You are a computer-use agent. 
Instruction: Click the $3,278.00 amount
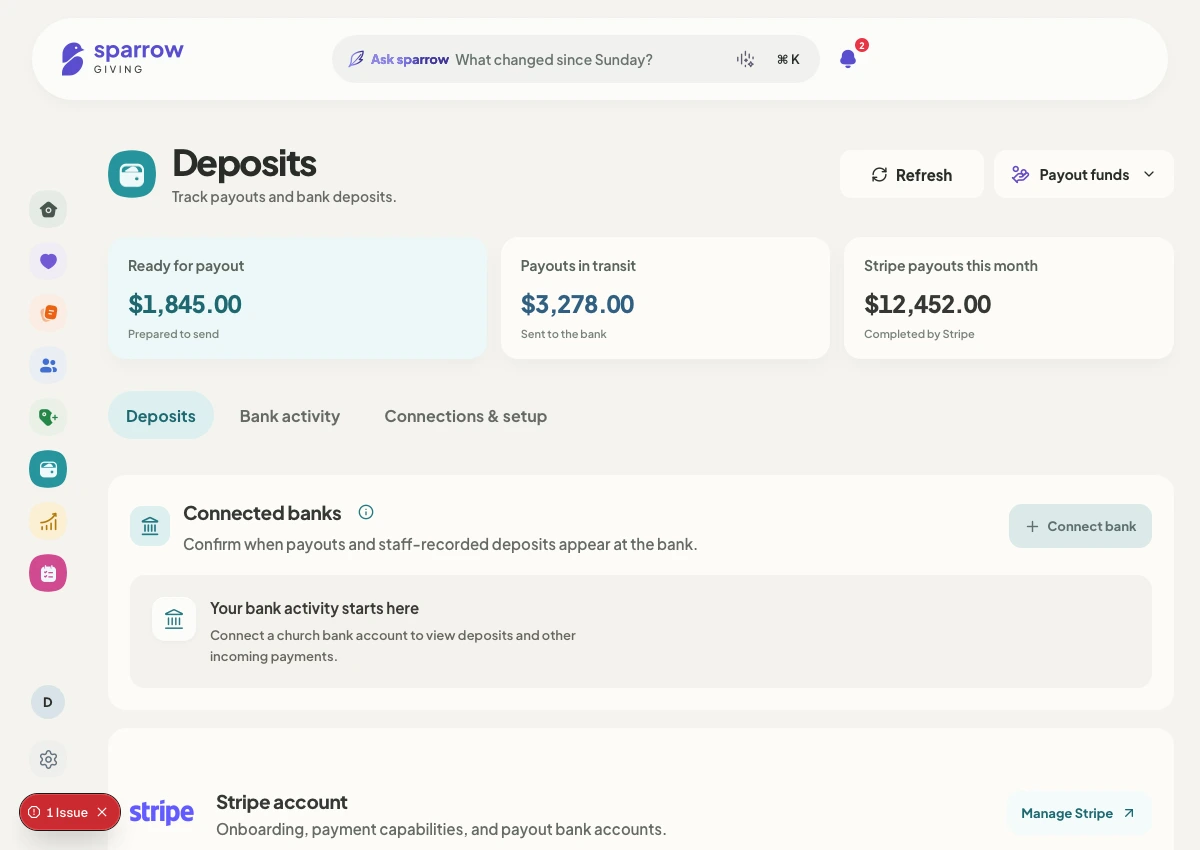[x=578, y=304]
